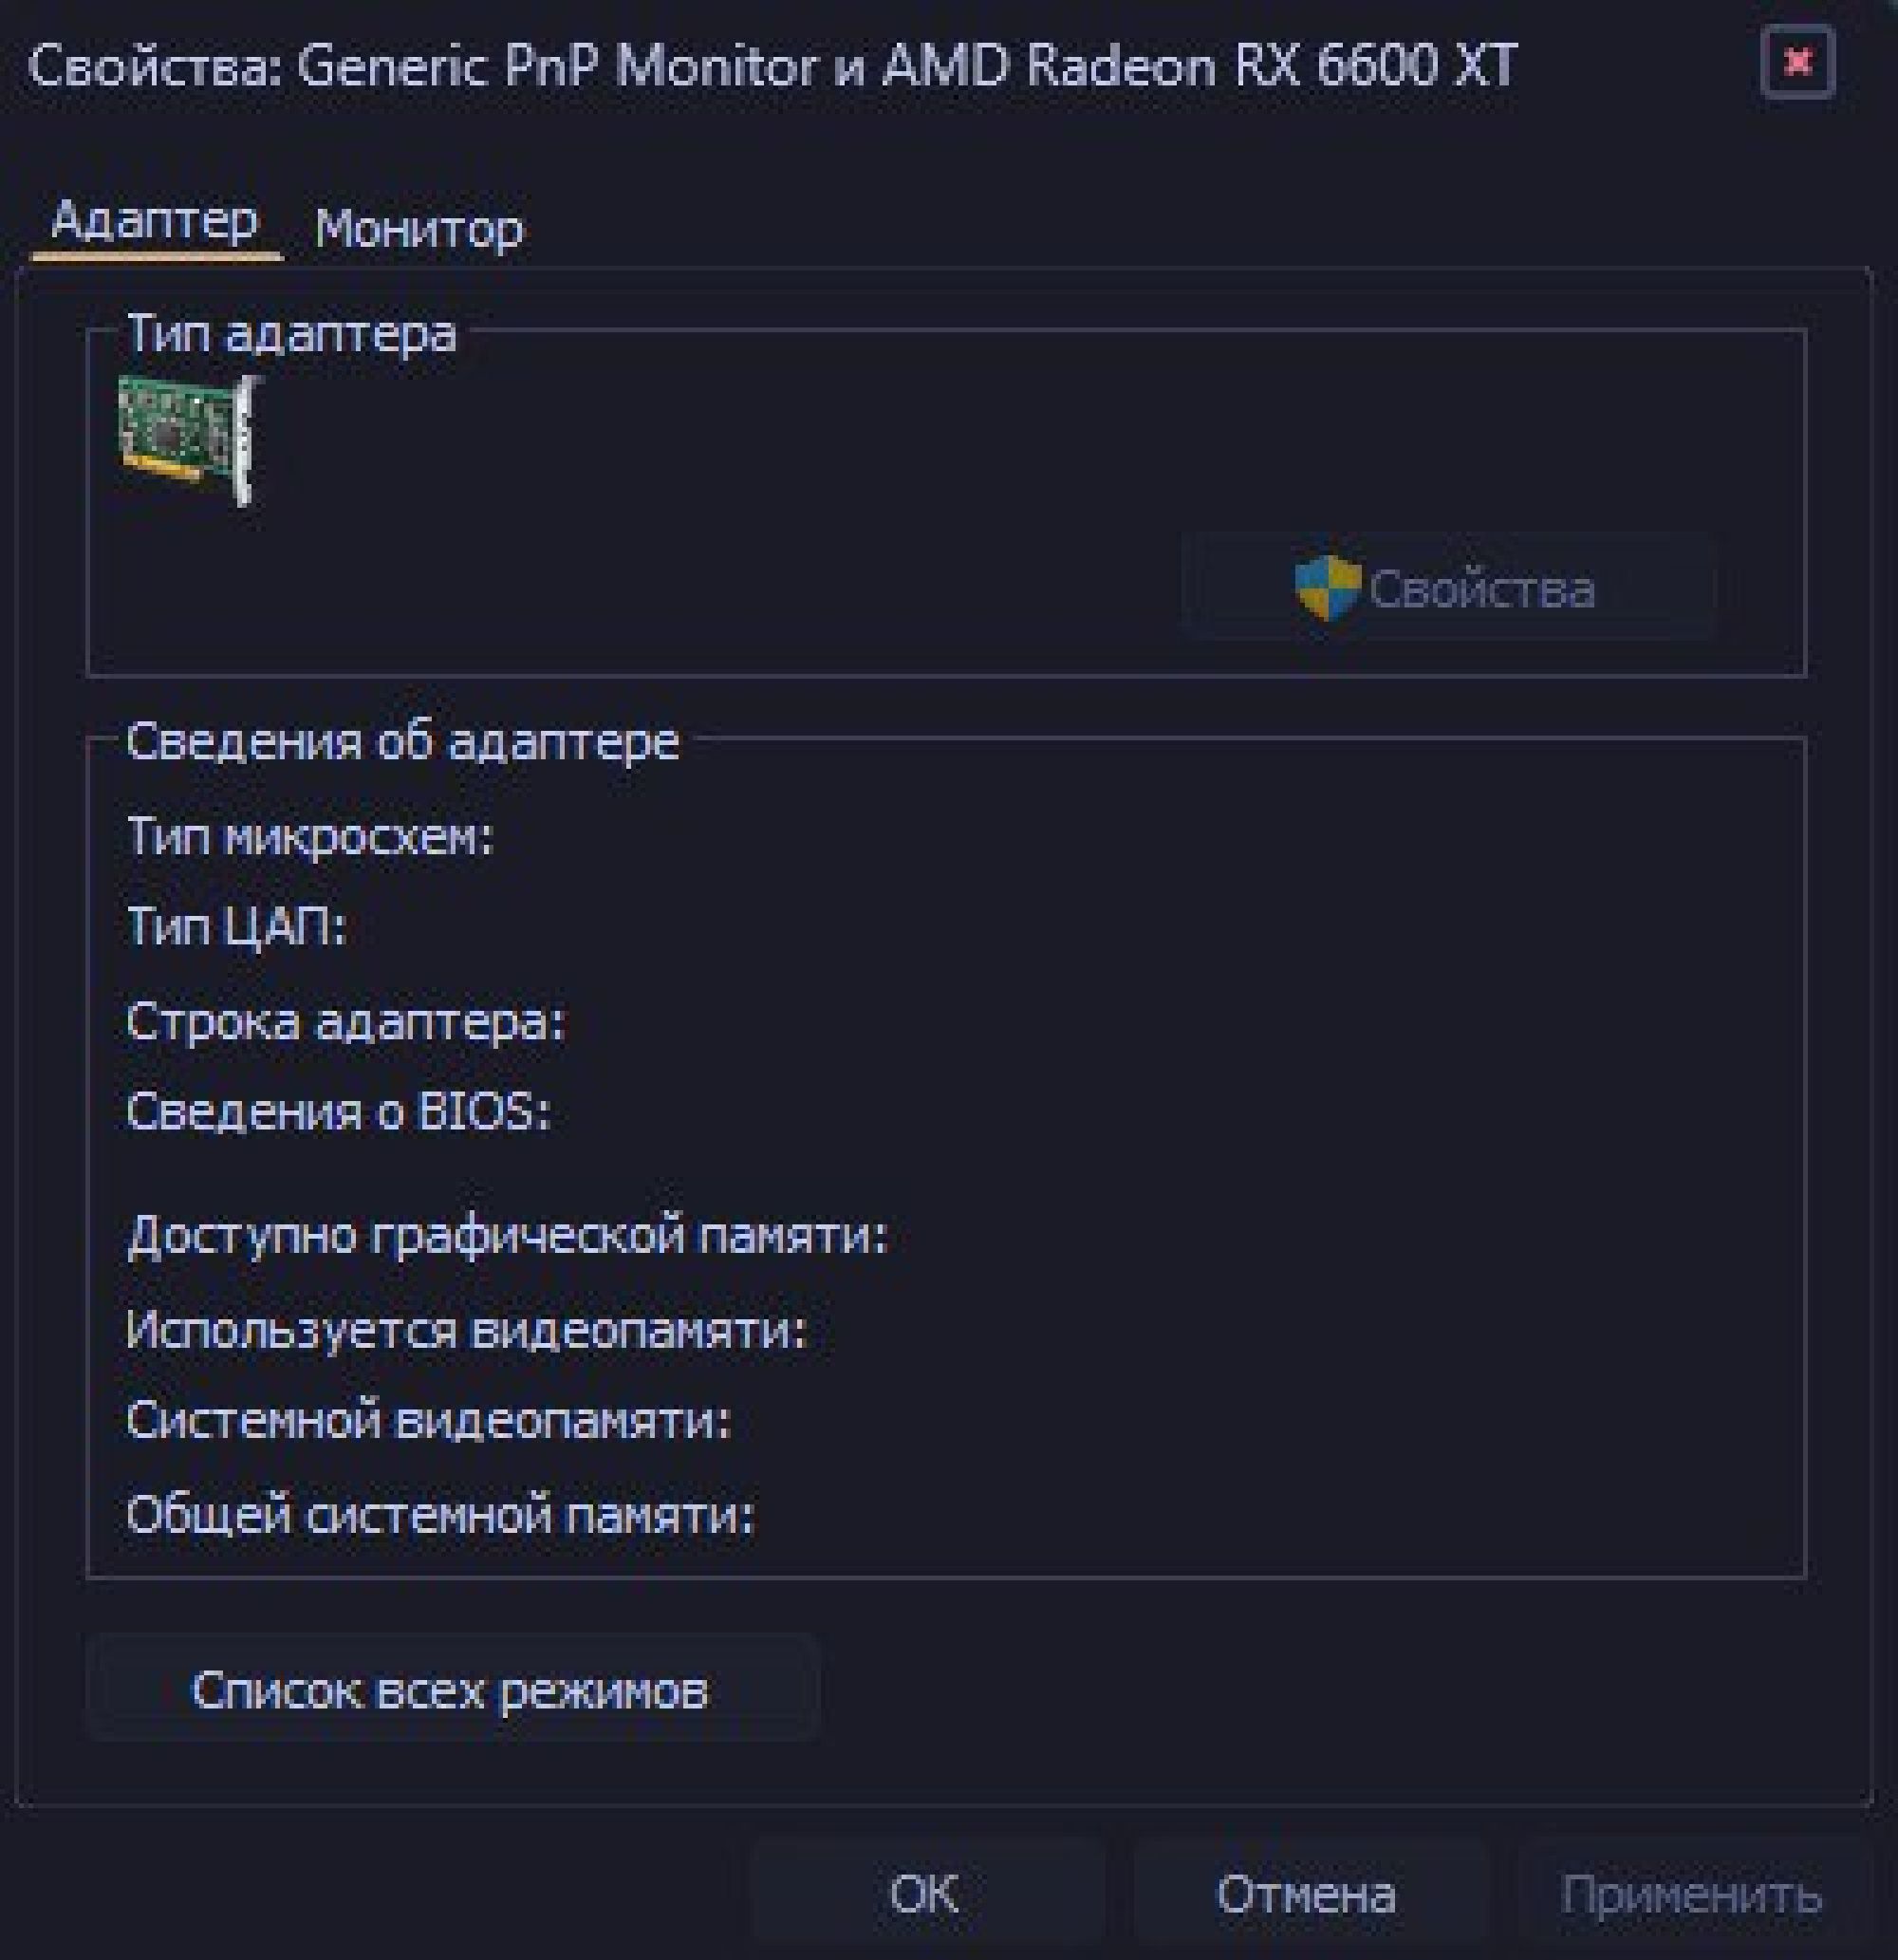Click the Применить button

coord(1691,1894)
